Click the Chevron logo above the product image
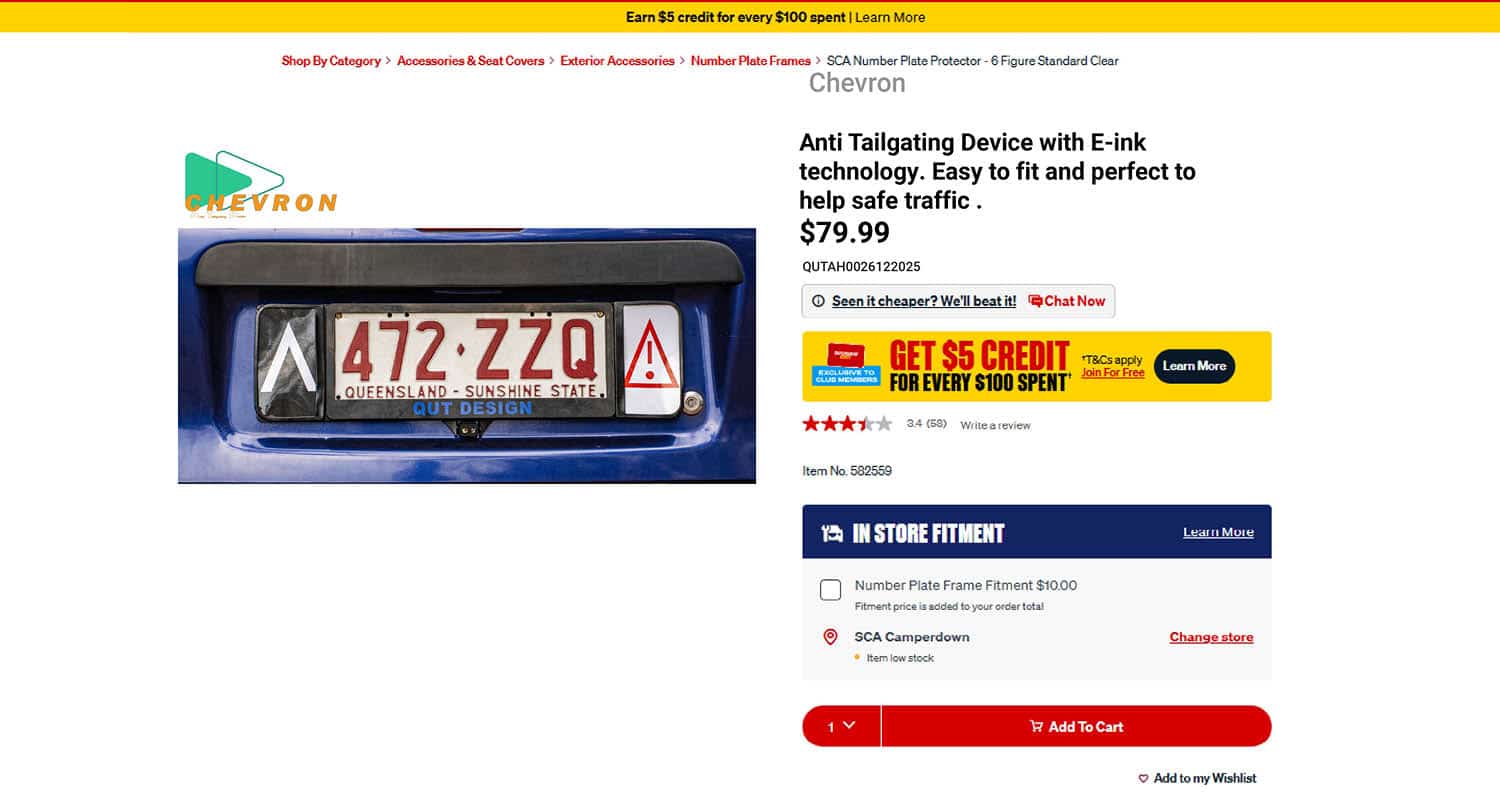Screen dimensions: 1500x800 pyautogui.click(x=261, y=184)
